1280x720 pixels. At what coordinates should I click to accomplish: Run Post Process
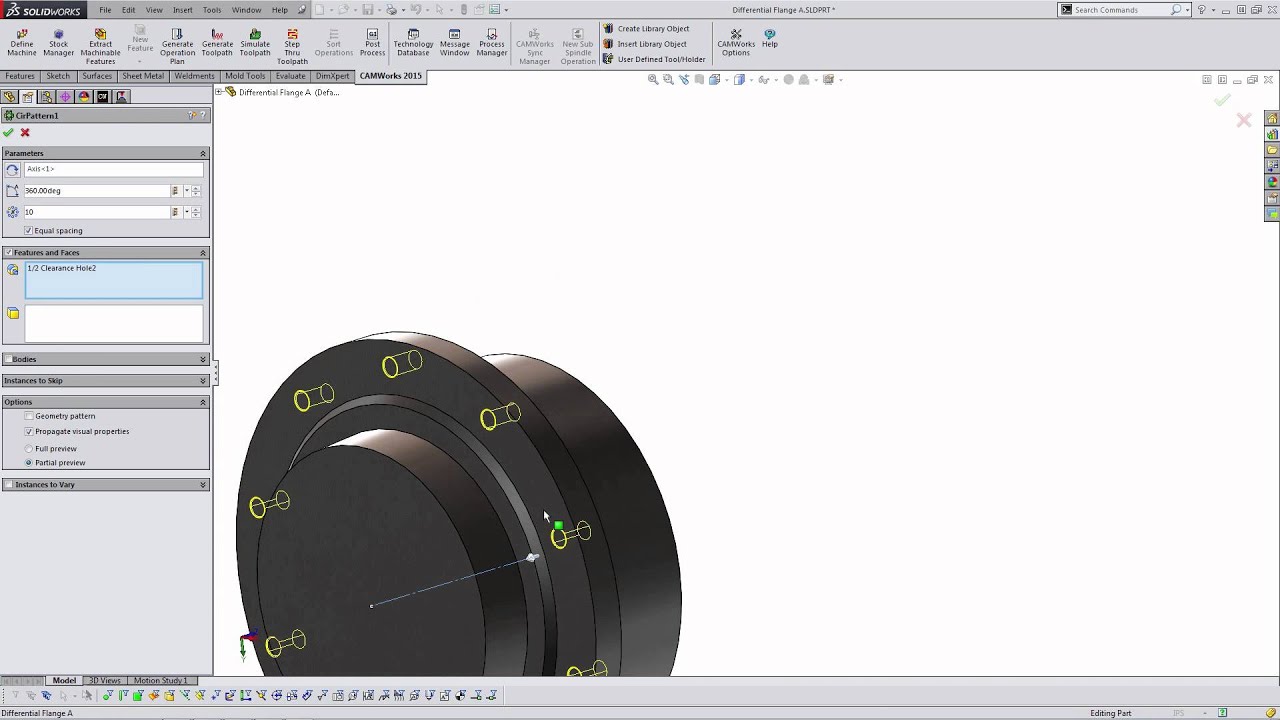pyautogui.click(x=372, y=41)
